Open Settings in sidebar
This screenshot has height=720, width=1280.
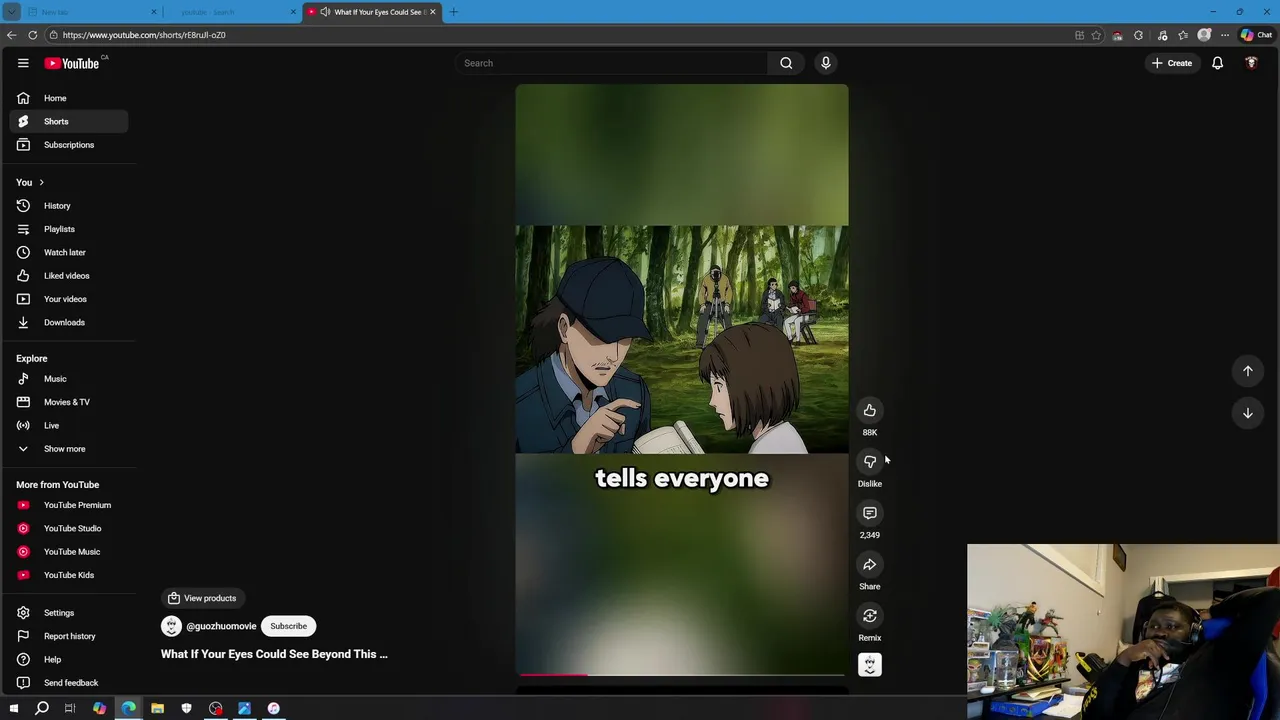point(68,613)
